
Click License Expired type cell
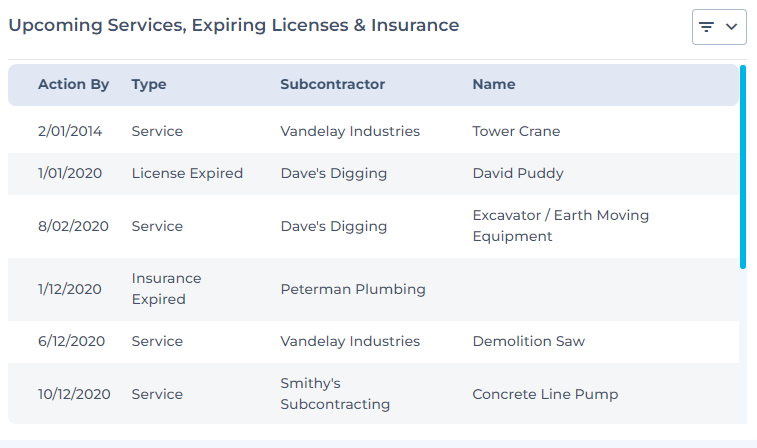[x=187, y=173]
